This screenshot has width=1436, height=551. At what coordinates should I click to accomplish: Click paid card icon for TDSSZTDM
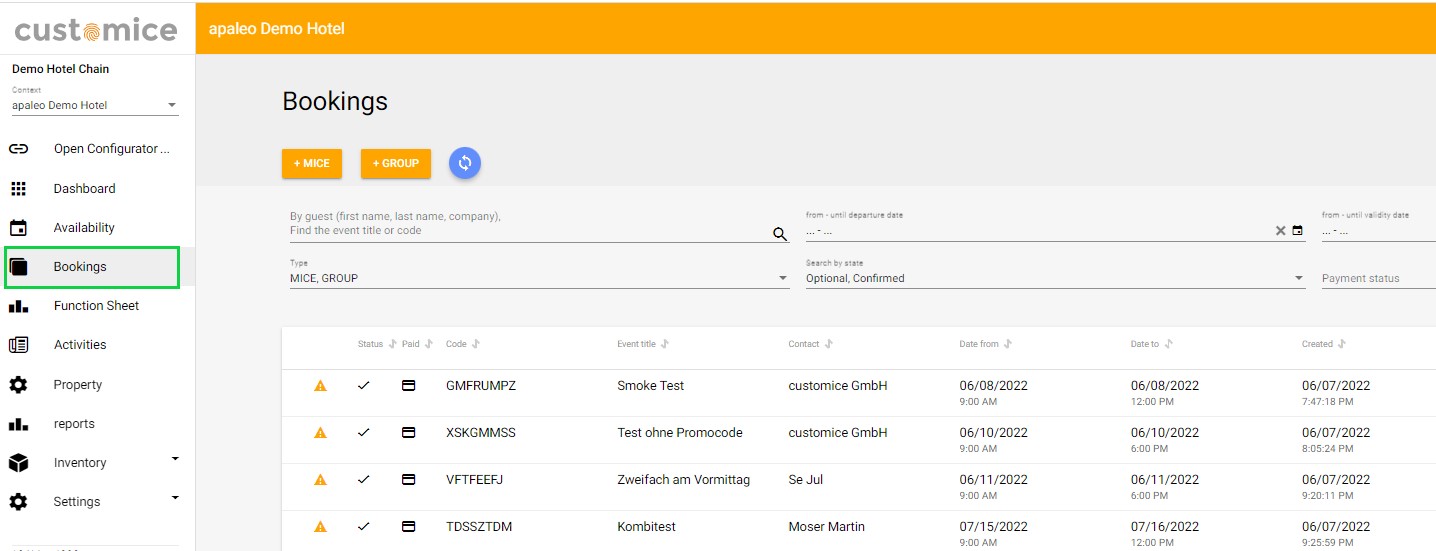click(408, 526)
